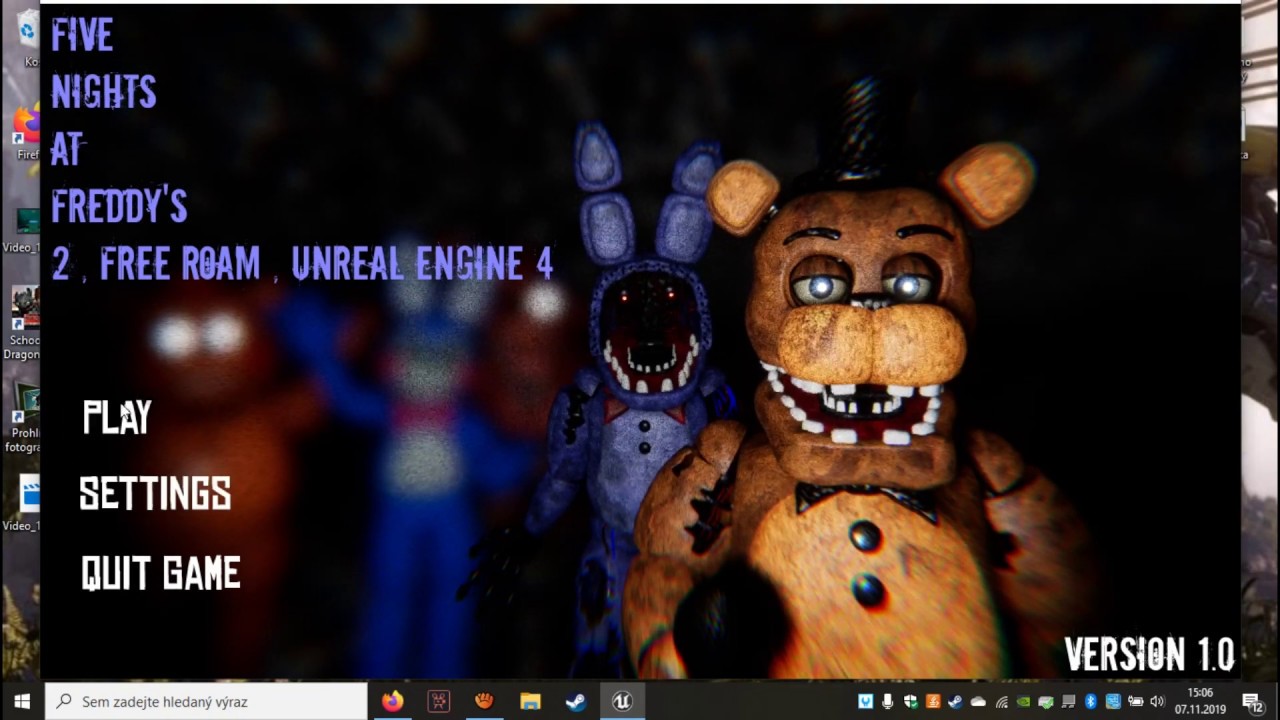Open the volume speaker tray icon

(x=1158, y=702)
